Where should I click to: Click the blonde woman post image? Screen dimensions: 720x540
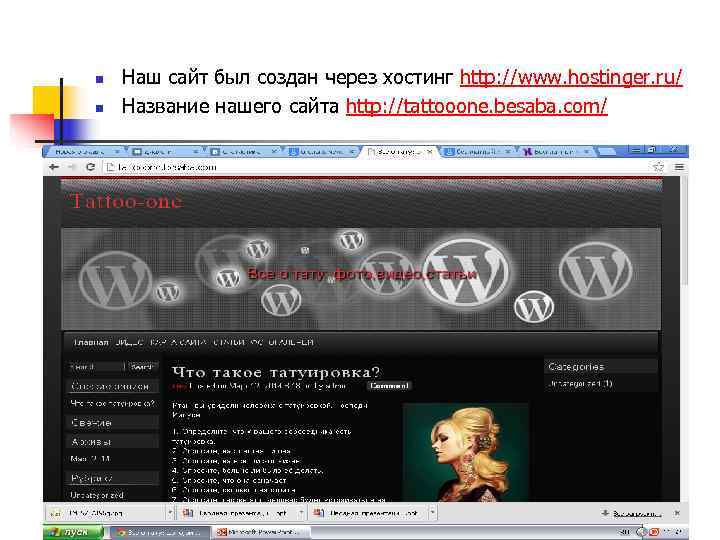pos(465,452)
